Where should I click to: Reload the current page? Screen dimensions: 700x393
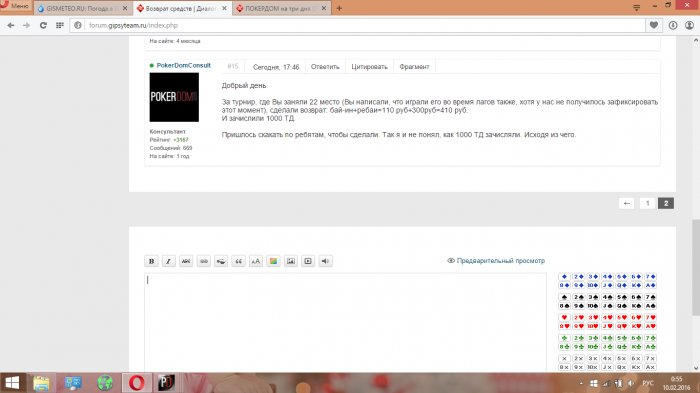pyautogui.click(x=43, y=25)
